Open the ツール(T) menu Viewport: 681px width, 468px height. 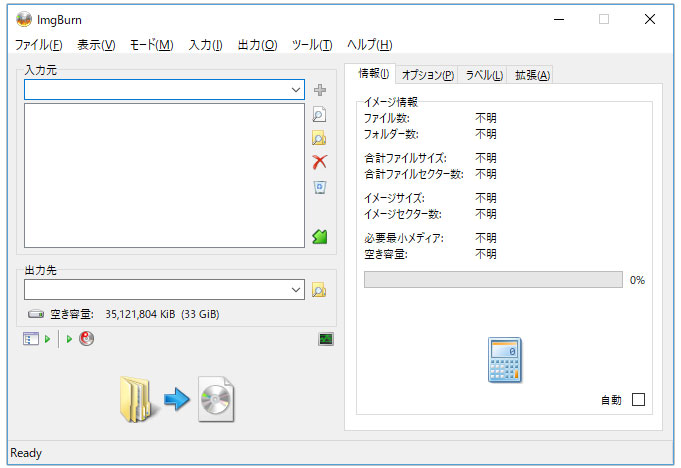click(x=312, y=45)
